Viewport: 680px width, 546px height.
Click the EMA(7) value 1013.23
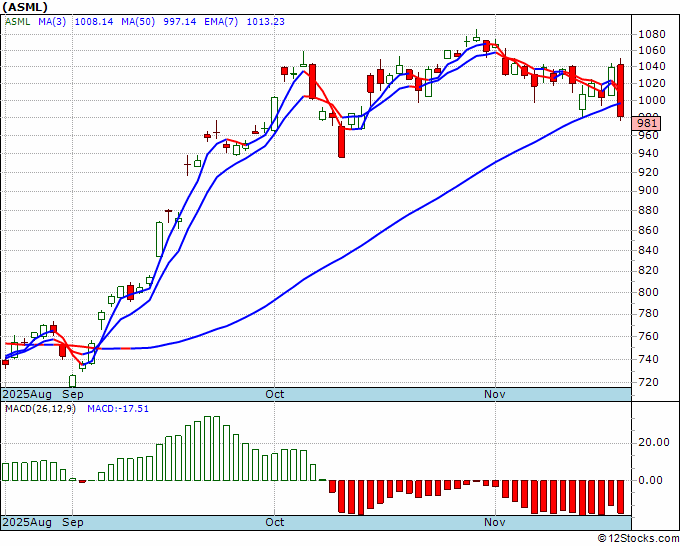tap(265, 21)
